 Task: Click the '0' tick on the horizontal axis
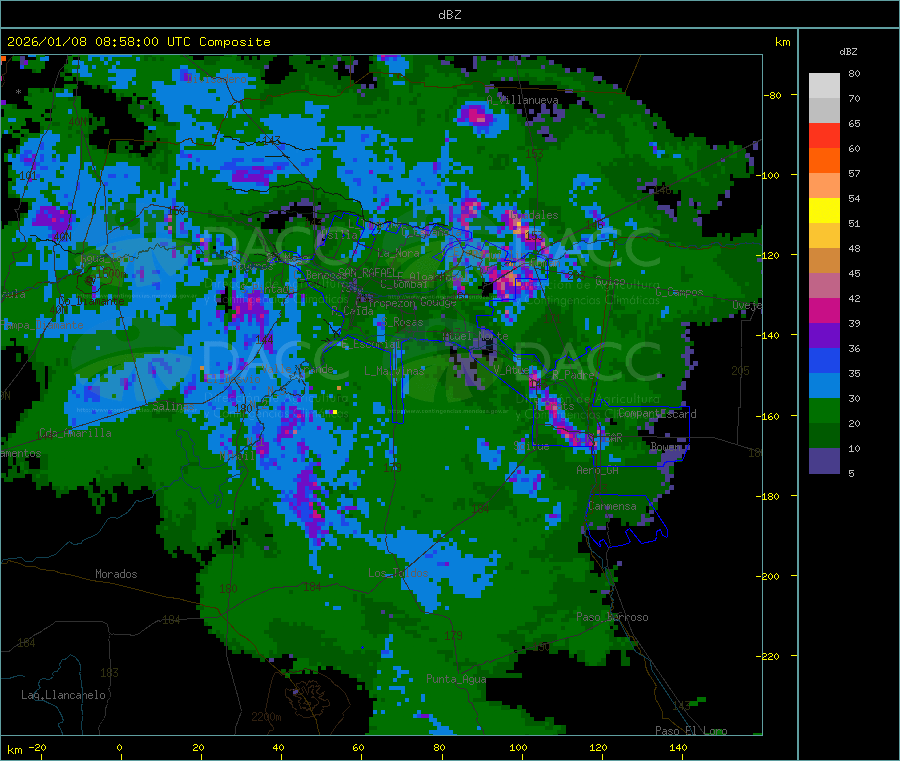pyautogui.click(x=119, y=748)
